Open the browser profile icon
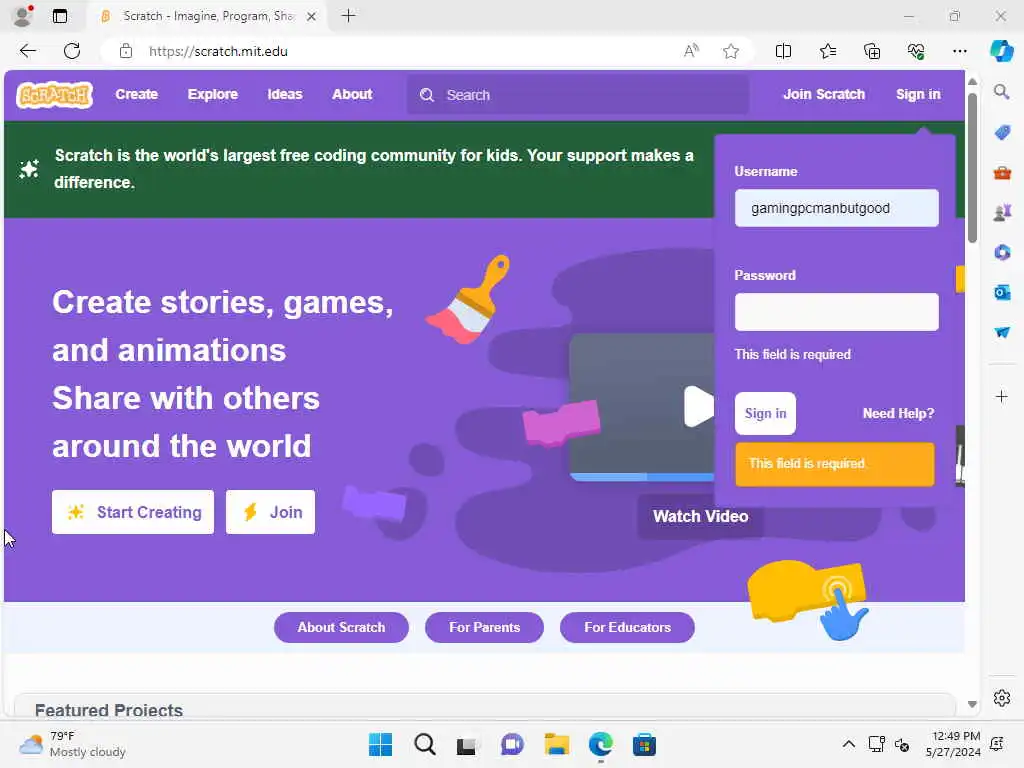 pyautogui.click(x=23, y=16)
